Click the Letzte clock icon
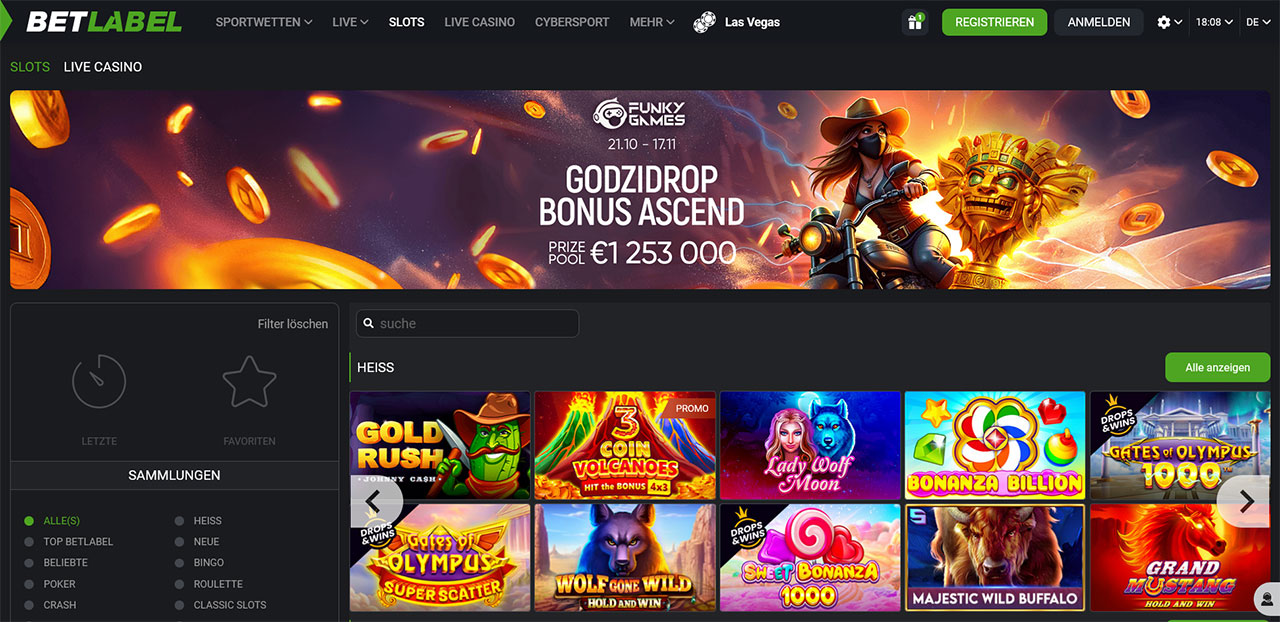The width and height of the screenshot is (1280, 622). 99,382
